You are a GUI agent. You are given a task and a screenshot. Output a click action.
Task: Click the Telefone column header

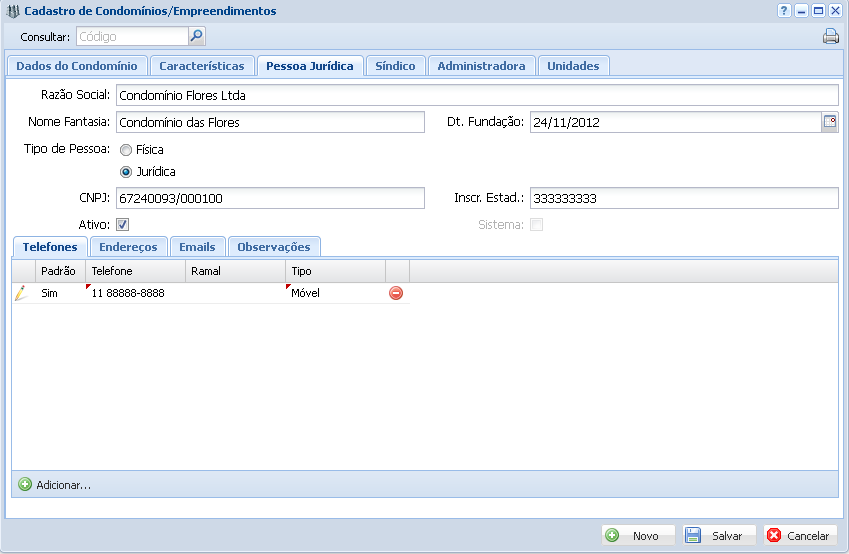click(135, 271)
